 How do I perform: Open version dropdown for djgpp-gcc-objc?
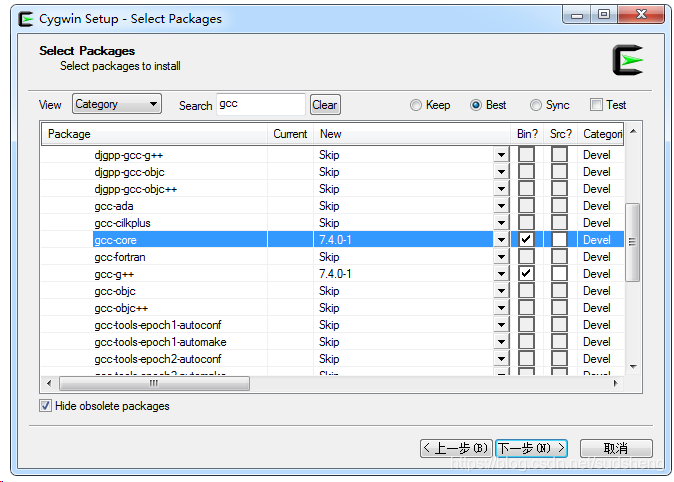coord(501,172)
